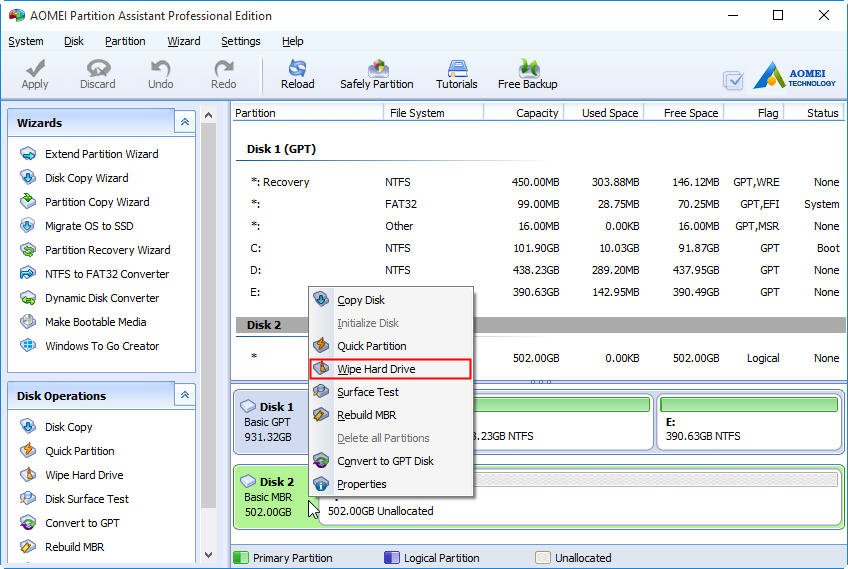
Task: Open the Settings menu
Action: point(241,41)
